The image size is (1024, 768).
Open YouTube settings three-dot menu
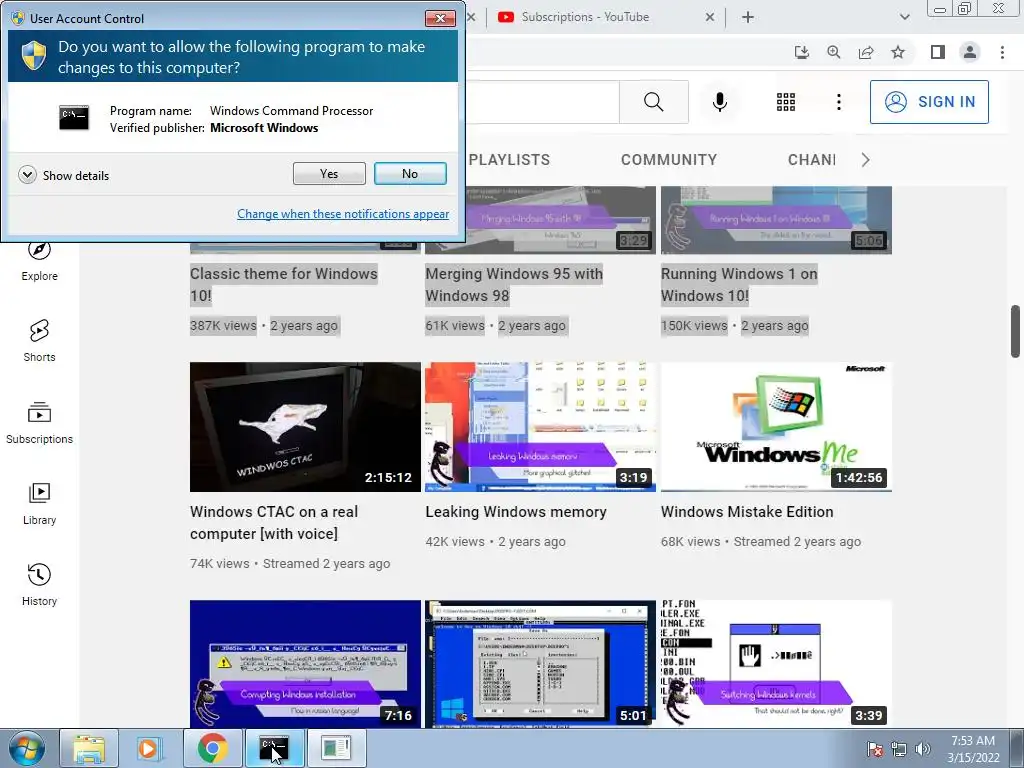tap(839, 102)
